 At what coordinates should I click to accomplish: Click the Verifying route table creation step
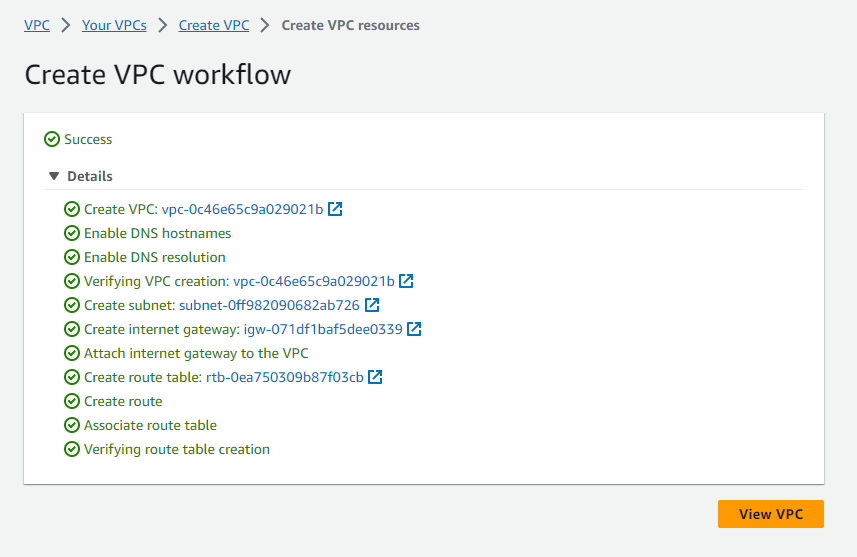[176, 449]
